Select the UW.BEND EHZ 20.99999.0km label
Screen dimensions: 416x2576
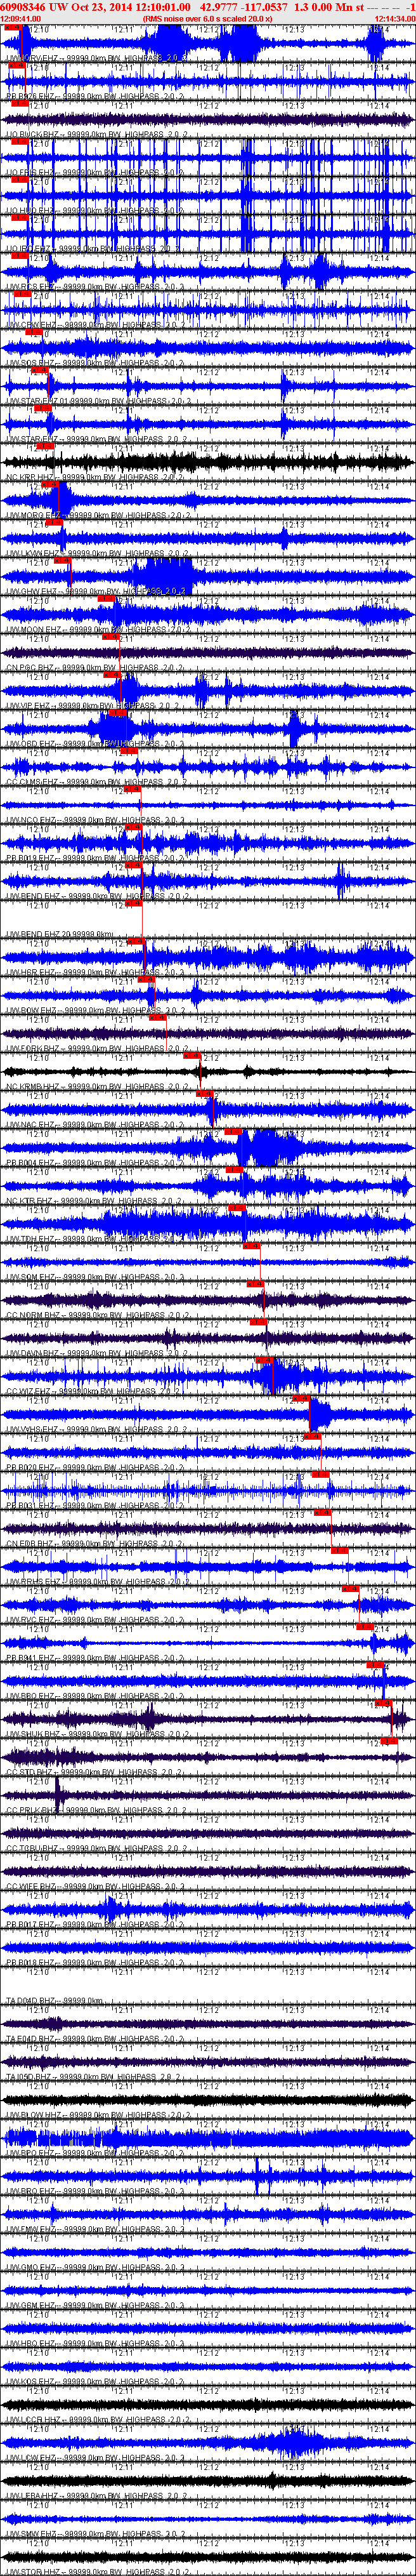pos(59,933)
